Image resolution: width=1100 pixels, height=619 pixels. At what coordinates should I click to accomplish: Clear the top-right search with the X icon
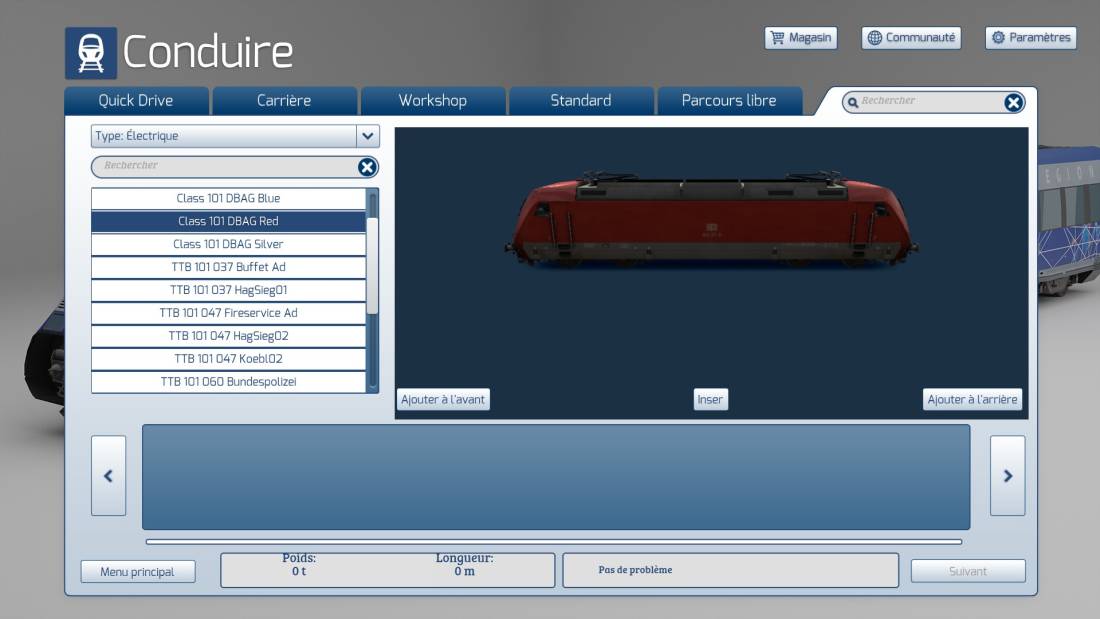(x=1013, y=102)
